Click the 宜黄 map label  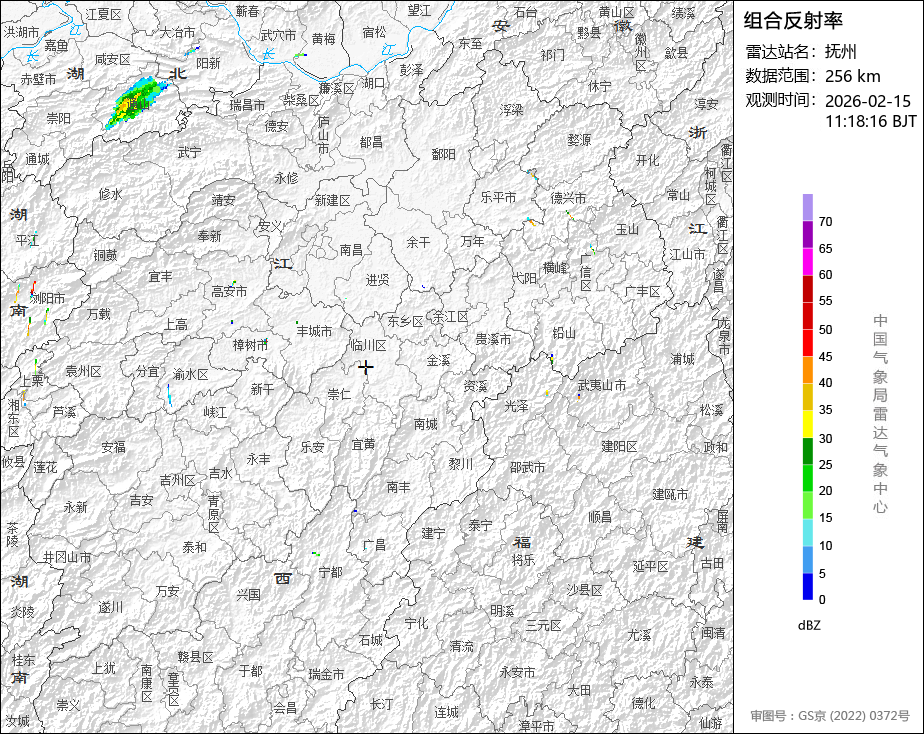click(x=363, y=445)
